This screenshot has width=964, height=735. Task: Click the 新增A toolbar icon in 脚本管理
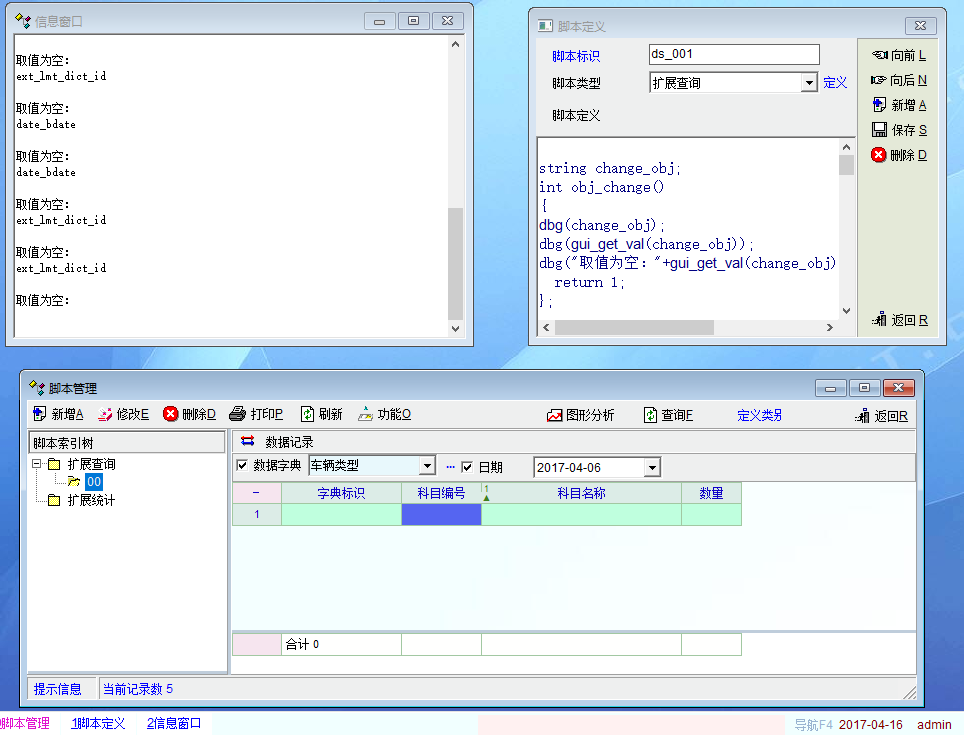click(x=40, y=415)
